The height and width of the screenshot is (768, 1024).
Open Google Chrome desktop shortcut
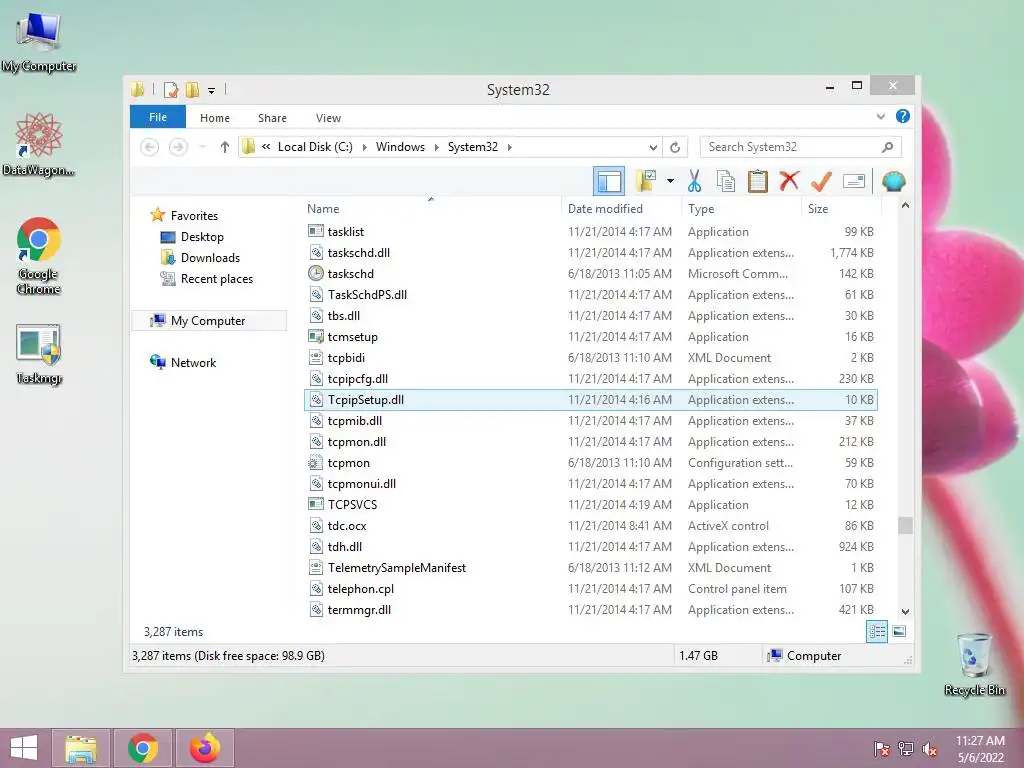[39, 256]
